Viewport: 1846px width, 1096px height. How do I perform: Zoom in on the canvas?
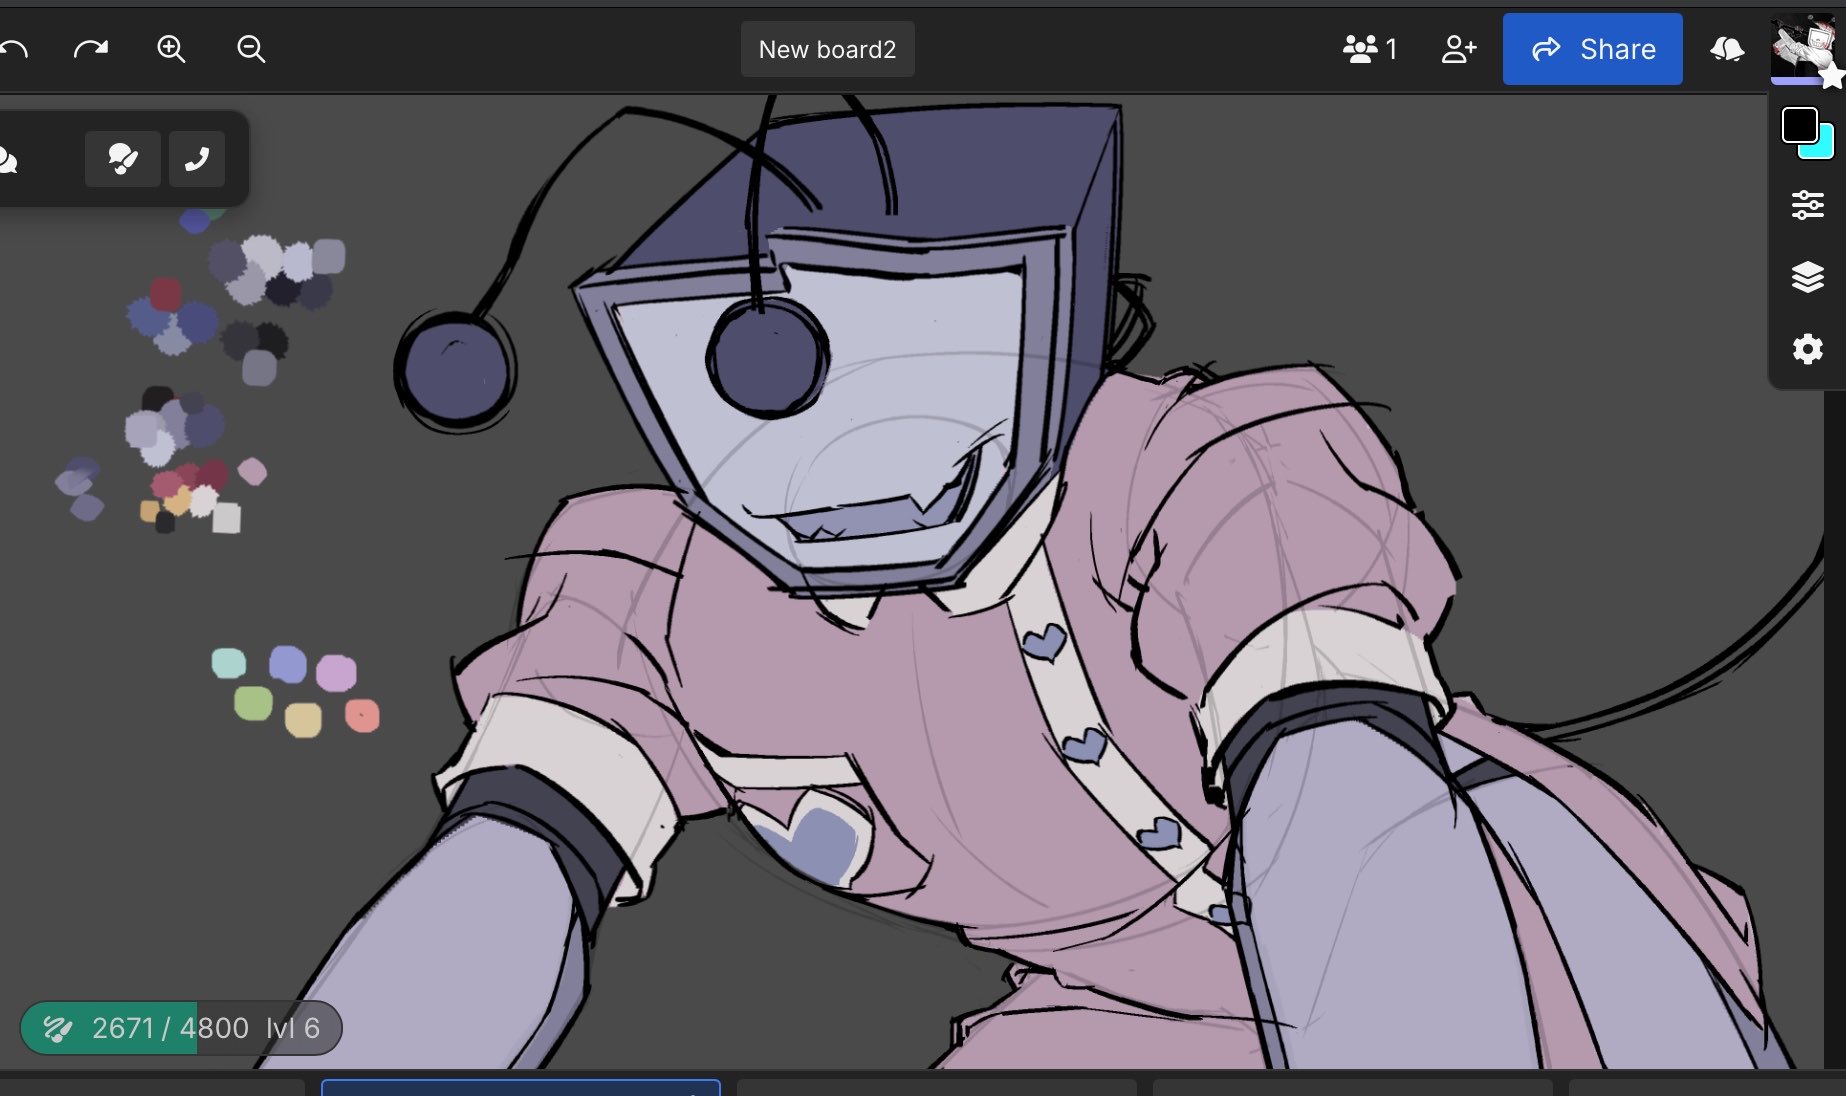click(171, 49)
